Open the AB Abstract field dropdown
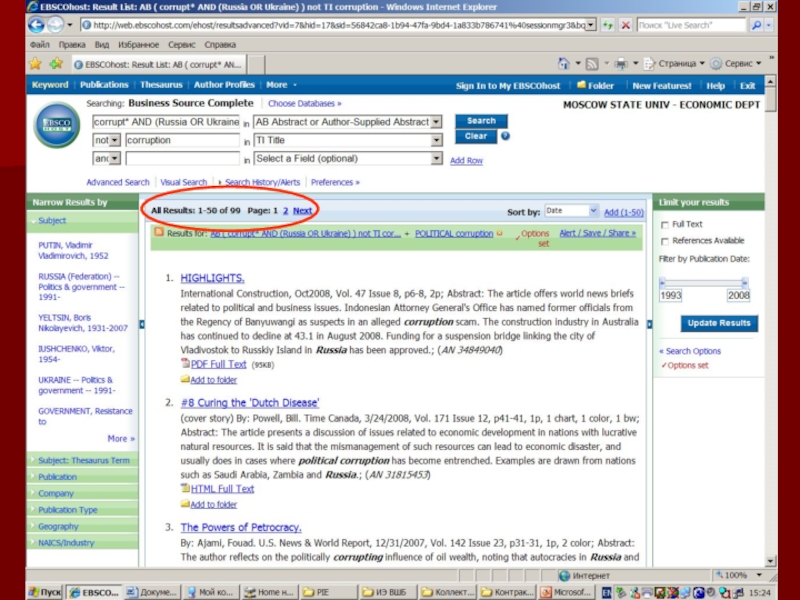800x600 pixels. click(436, 122)
